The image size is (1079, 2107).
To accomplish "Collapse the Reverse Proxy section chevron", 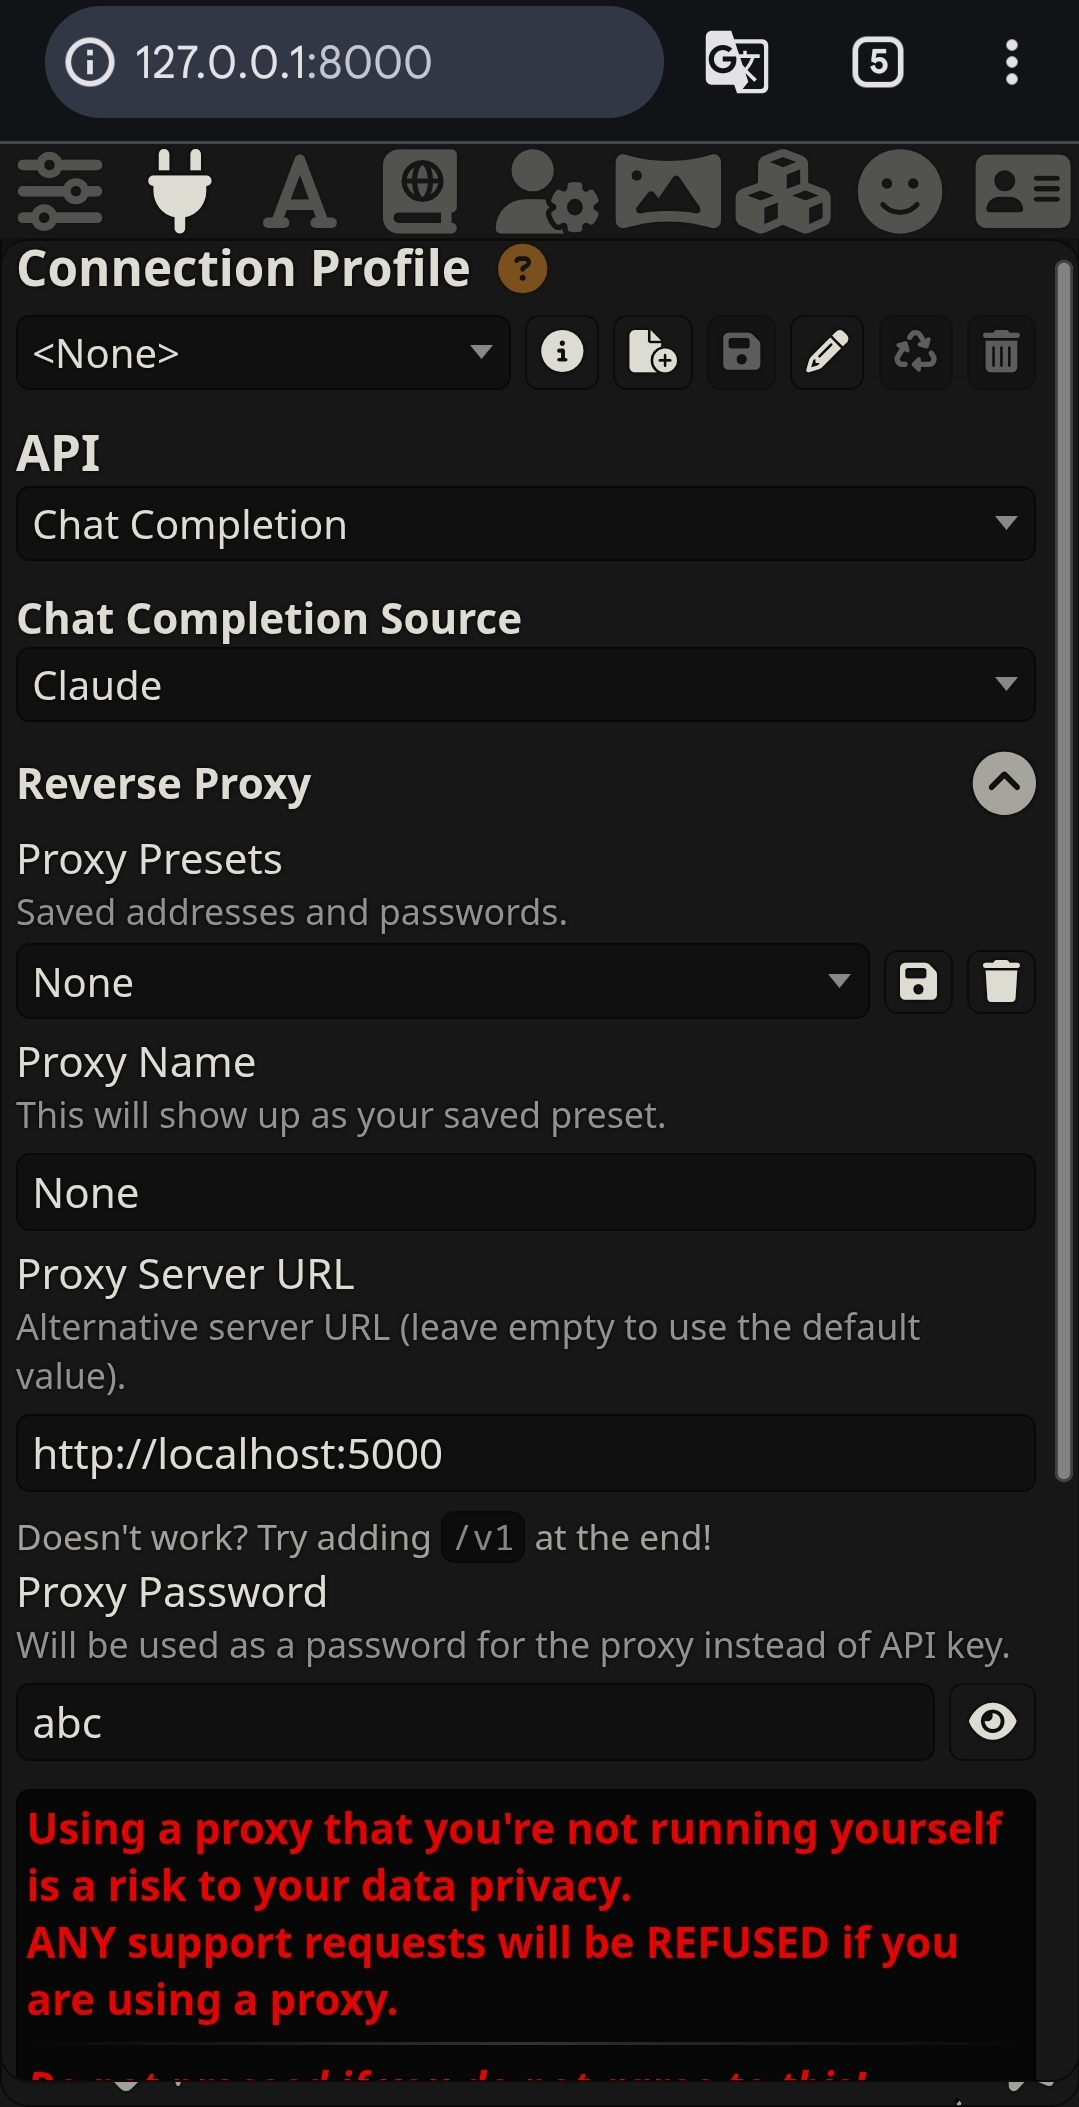I will pos(1004,783).
